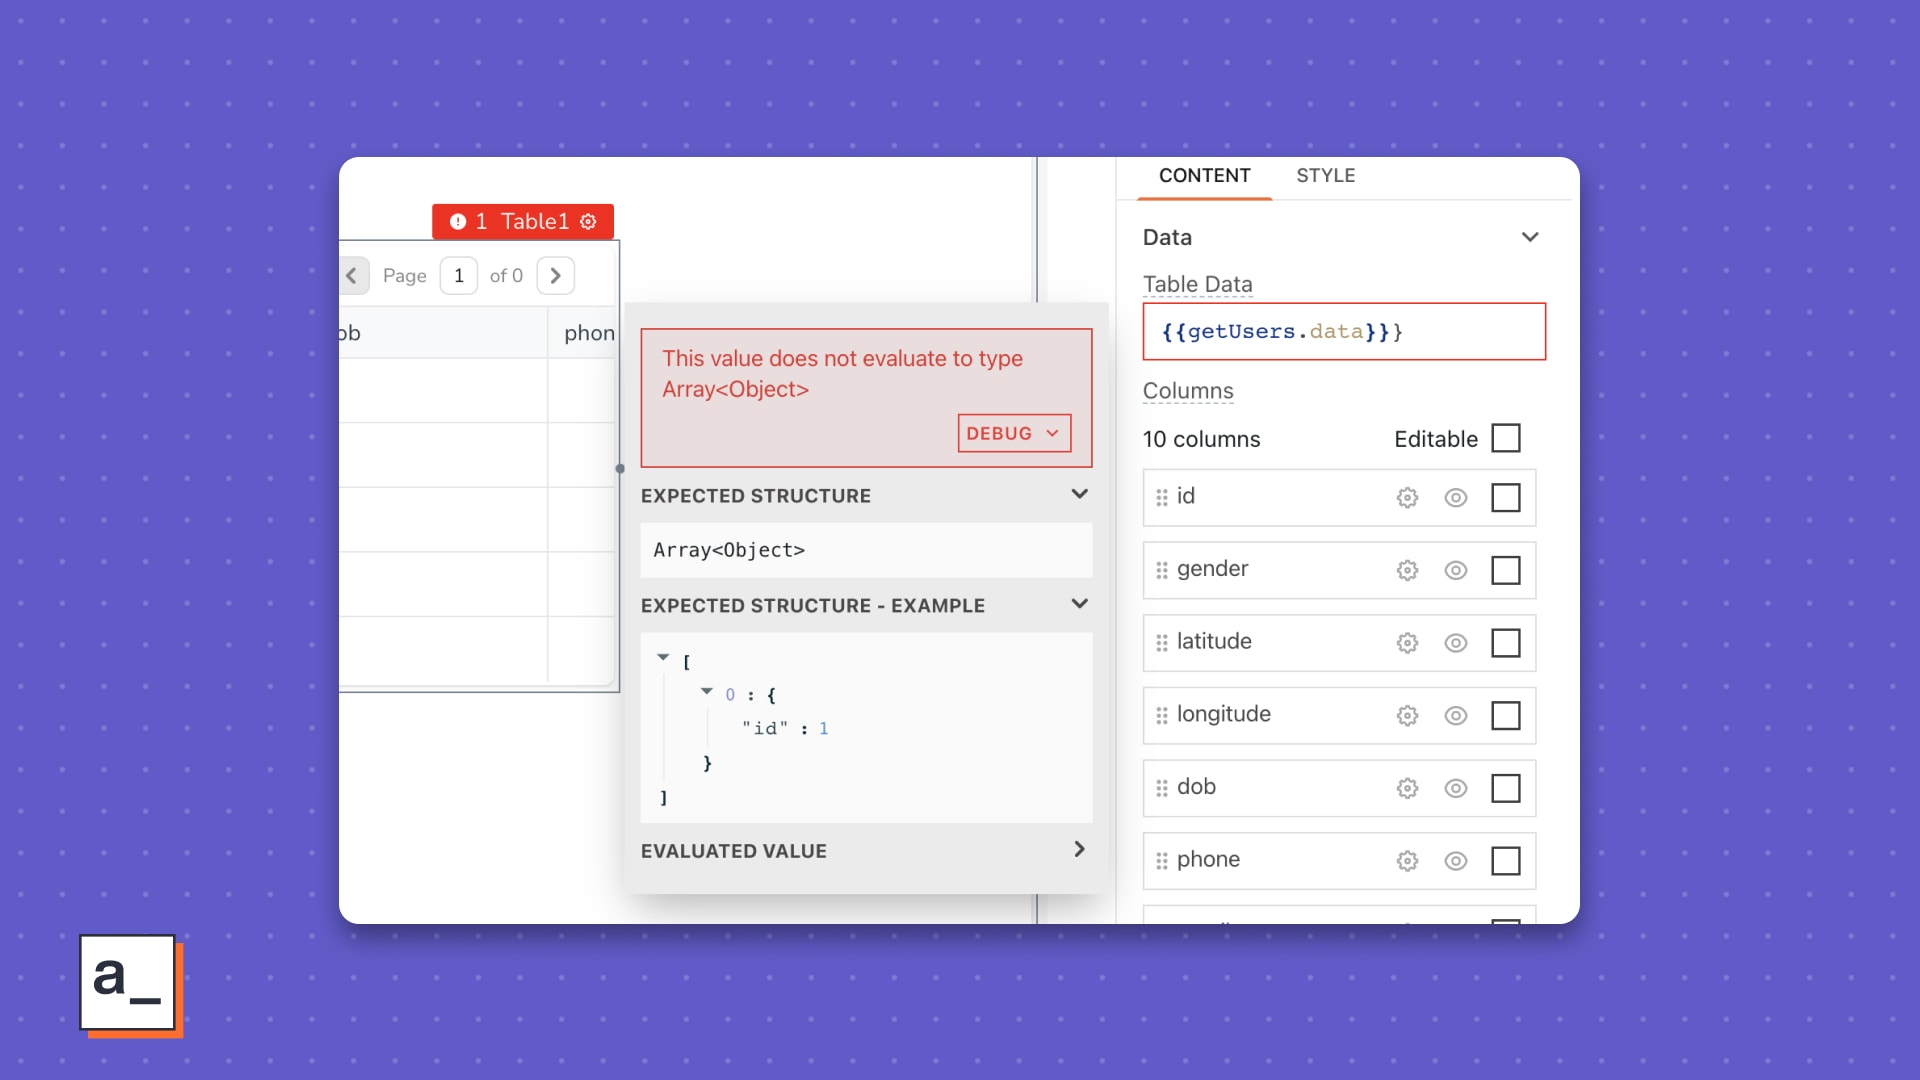The height and width of the screenshot is (1080, 1920).
Task: Click red error indicator on Table1 label
Action: tap(458, 221)
